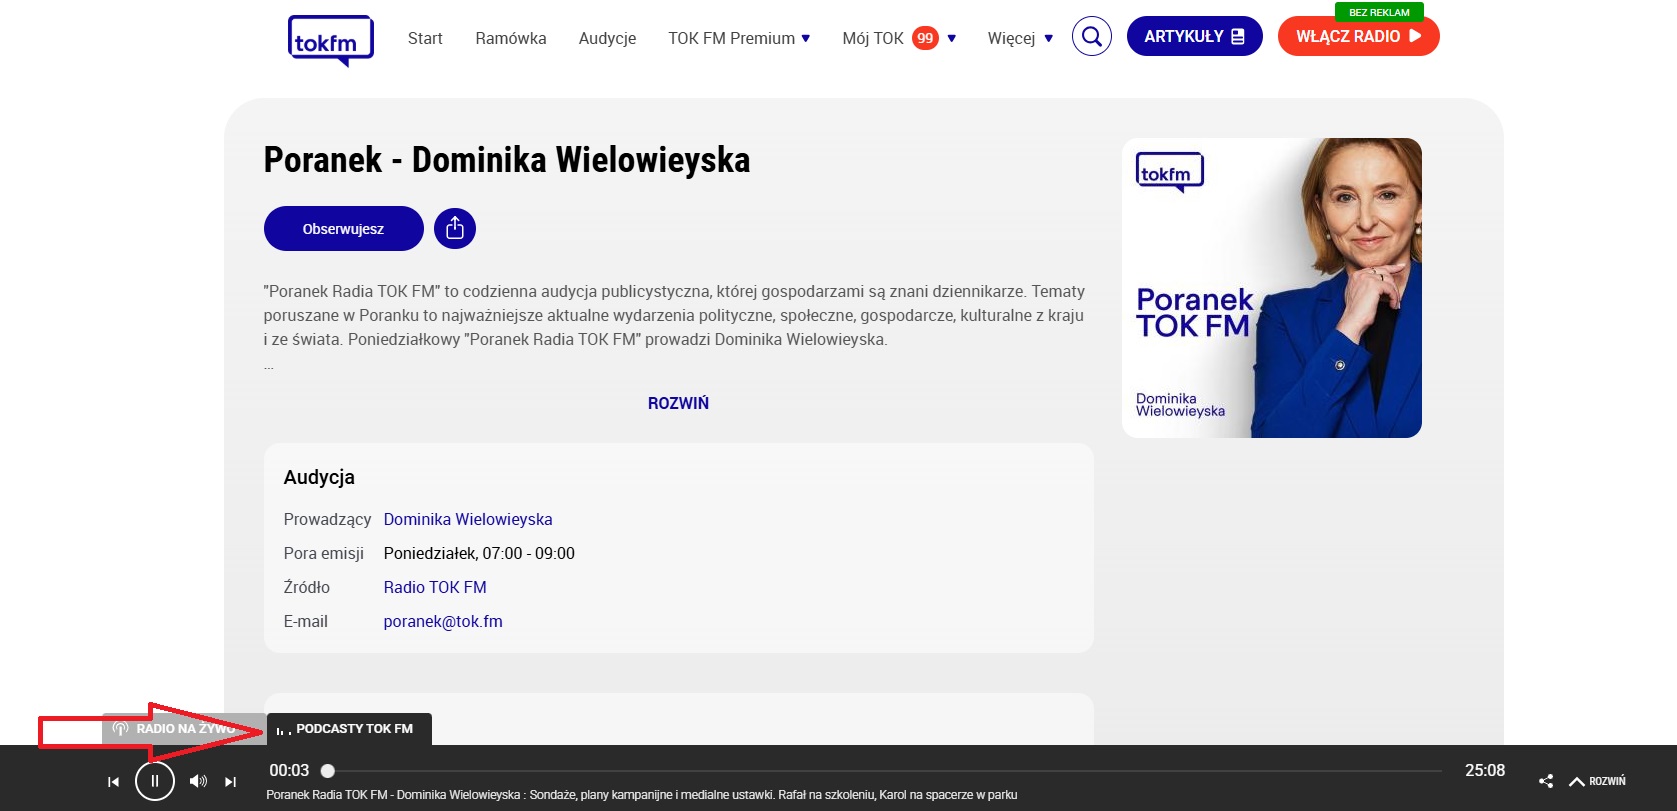Click emission time Poniedziałek, 07:00 - 09:00
Image resolution: width=1677 pixels, height=811 pixels.
click(479, 553)
